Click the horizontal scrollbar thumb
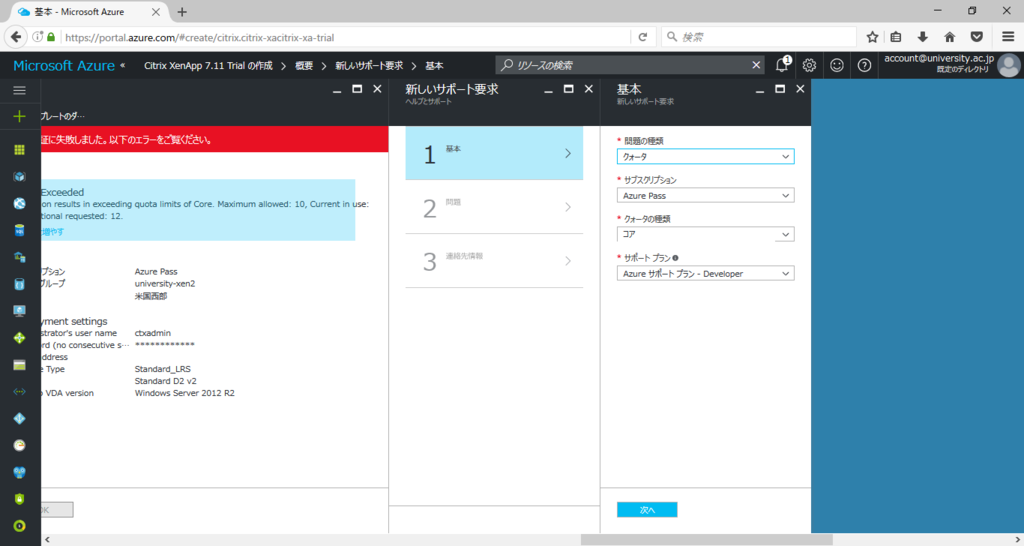This screenshot has height=546, width=1024. [x=706, y=539]
